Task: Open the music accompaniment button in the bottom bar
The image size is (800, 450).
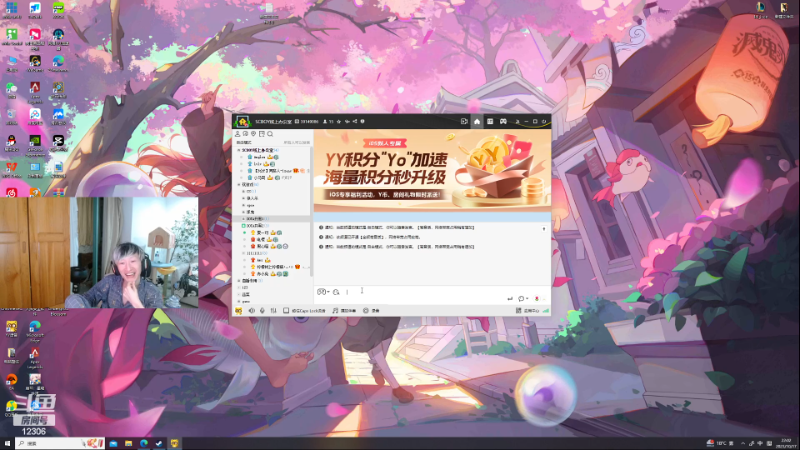Action: (x=344, y=310)
